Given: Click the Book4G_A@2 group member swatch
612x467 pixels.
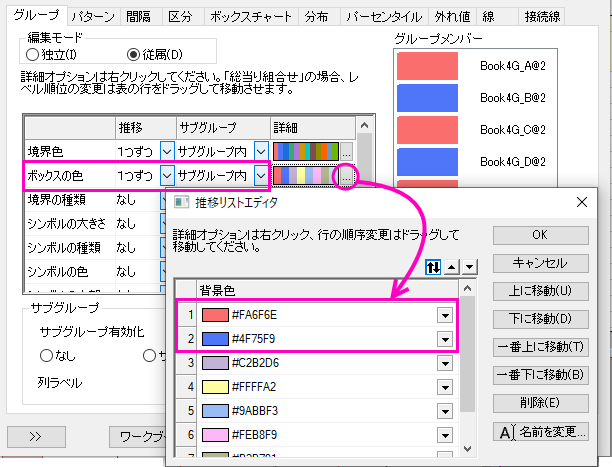Looking at the screenshot, I should coord(427,66).
